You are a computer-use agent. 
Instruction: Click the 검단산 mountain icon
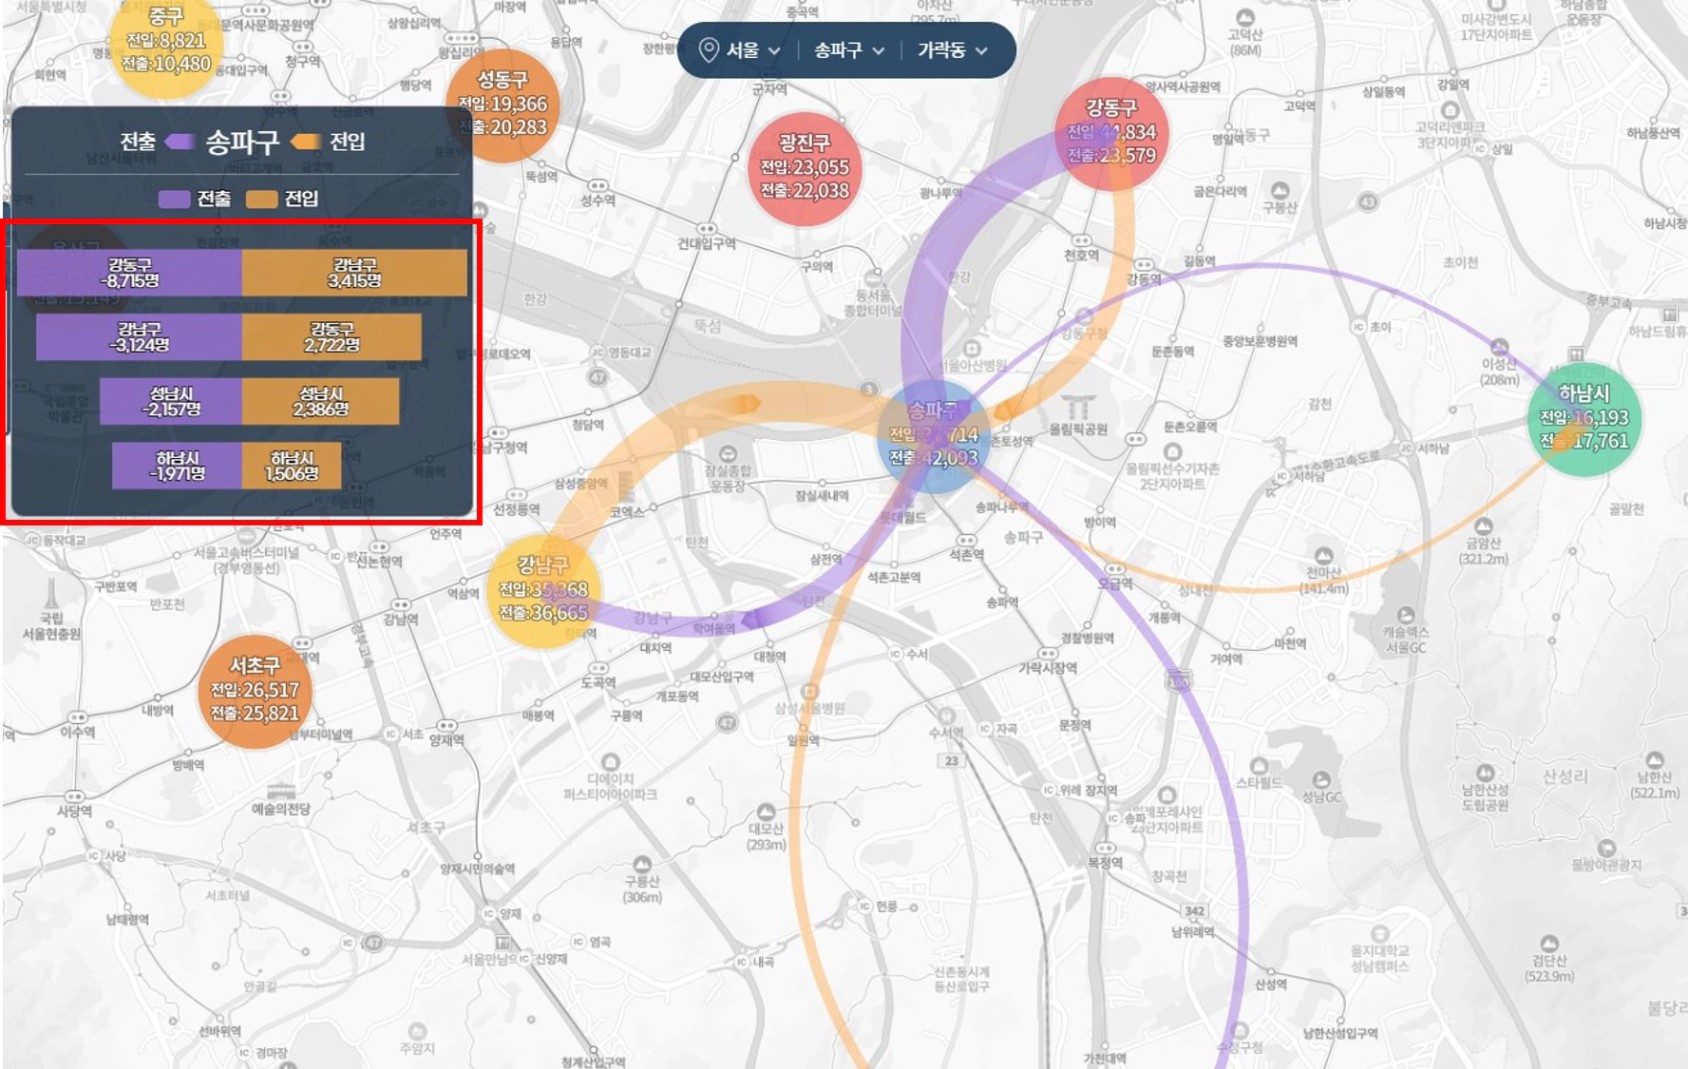pyautogui.click(x=1549, y=942)
